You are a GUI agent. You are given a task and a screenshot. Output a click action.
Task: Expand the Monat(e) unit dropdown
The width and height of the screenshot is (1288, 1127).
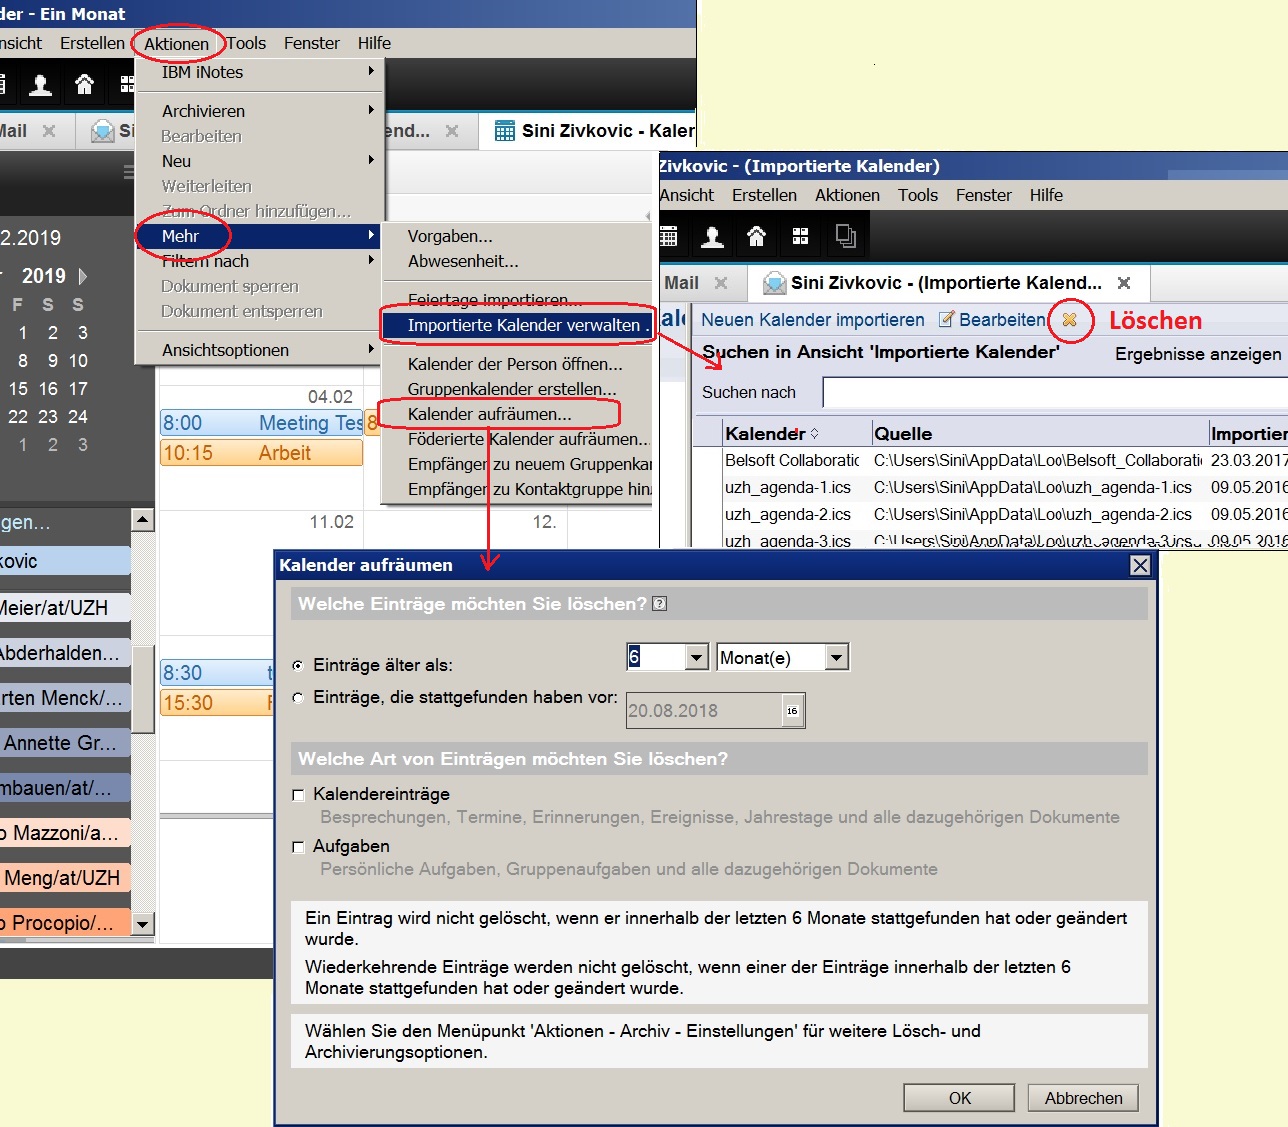click(836, 657)
